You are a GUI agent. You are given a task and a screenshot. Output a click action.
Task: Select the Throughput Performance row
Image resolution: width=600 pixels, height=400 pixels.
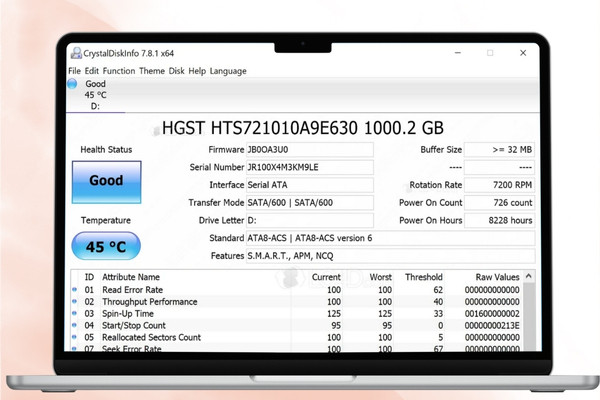tap(297, 302)
